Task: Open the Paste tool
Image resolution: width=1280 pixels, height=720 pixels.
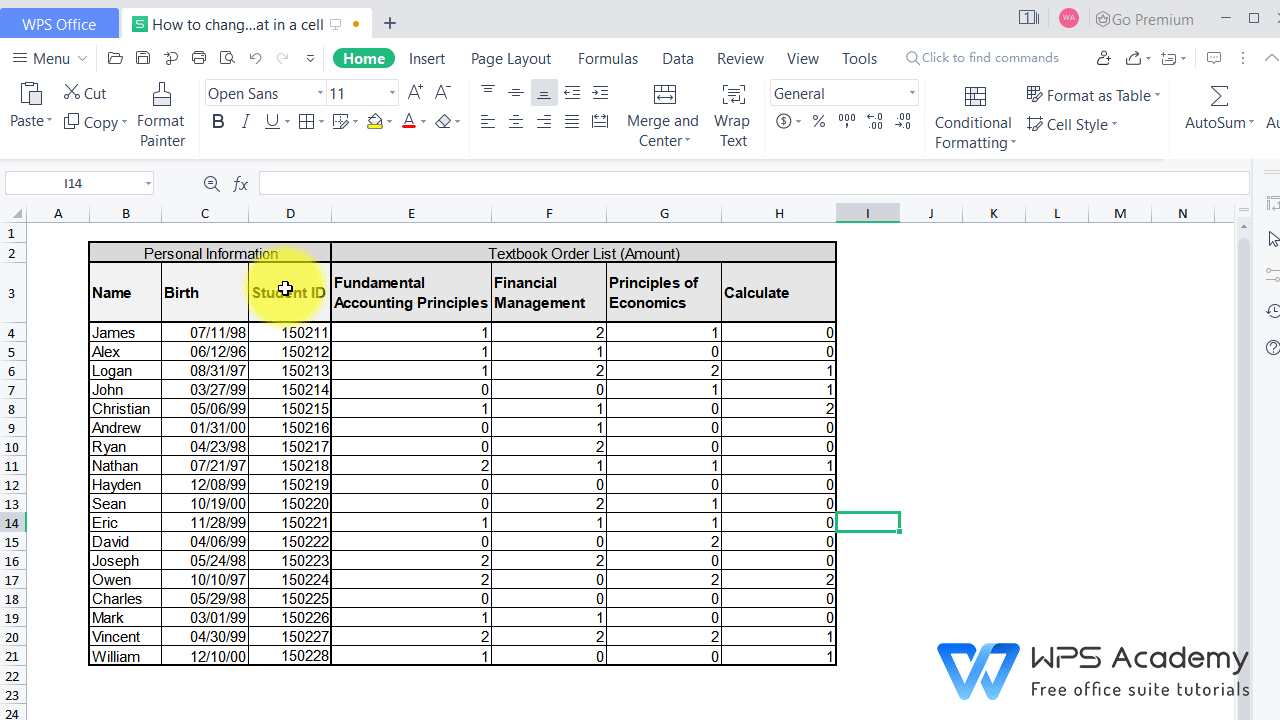Action: [x=30, y=105]
